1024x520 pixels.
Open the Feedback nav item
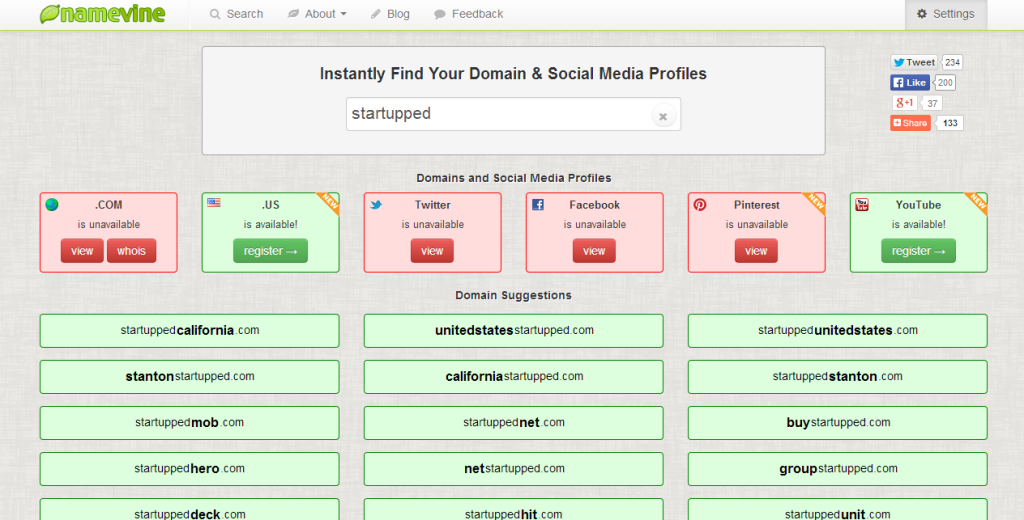point(469,14)
